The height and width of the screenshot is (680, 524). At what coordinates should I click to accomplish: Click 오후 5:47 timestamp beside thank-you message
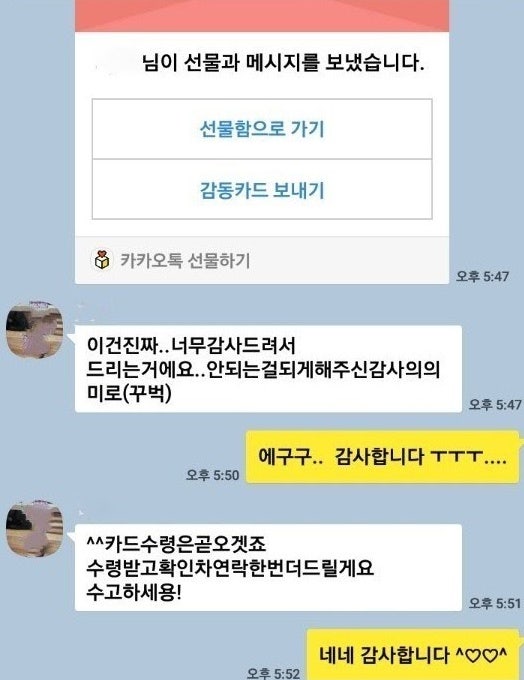coord(495,405)
